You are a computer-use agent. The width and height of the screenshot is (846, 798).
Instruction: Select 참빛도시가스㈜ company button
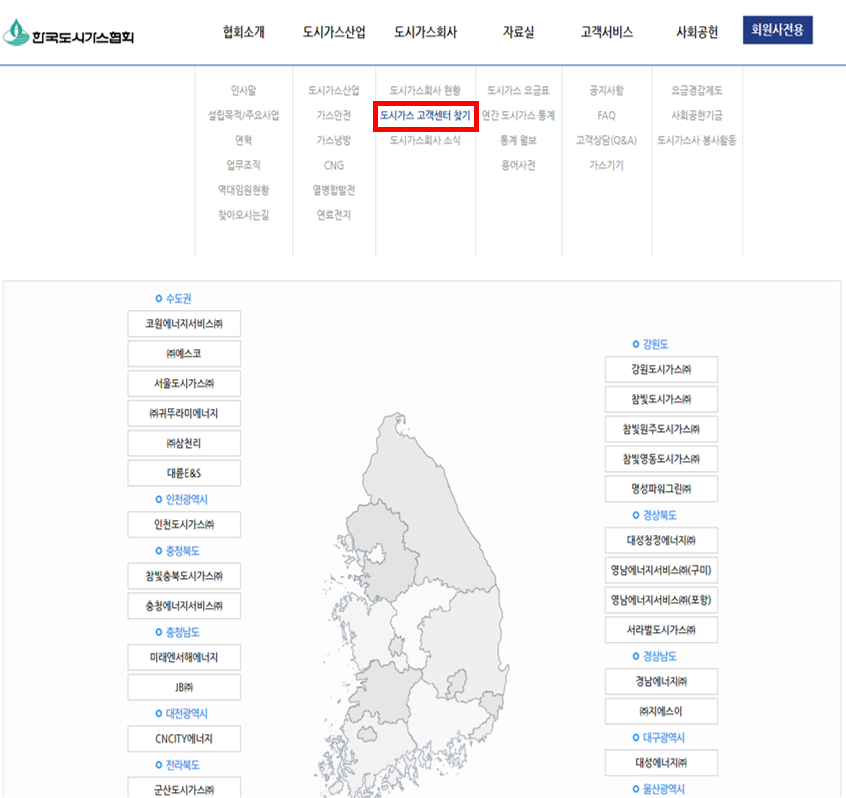click(x=661, y=399)
